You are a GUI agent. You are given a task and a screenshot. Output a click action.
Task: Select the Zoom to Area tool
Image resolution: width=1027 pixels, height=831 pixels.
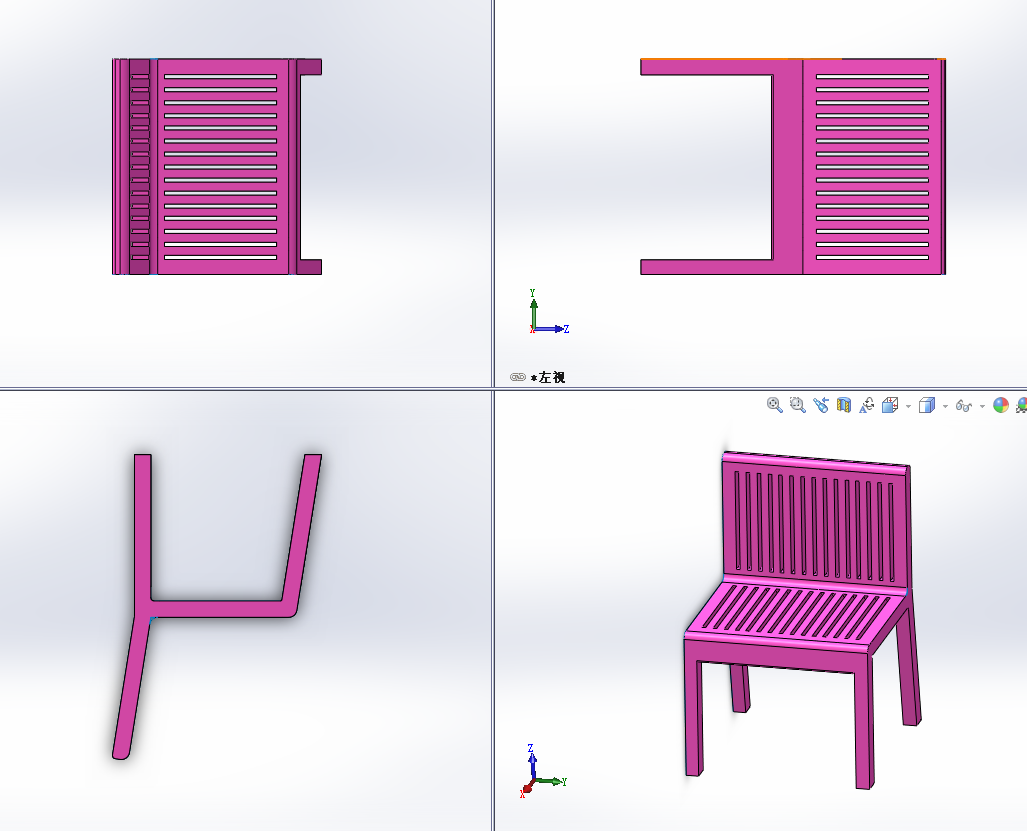[797, 405]
